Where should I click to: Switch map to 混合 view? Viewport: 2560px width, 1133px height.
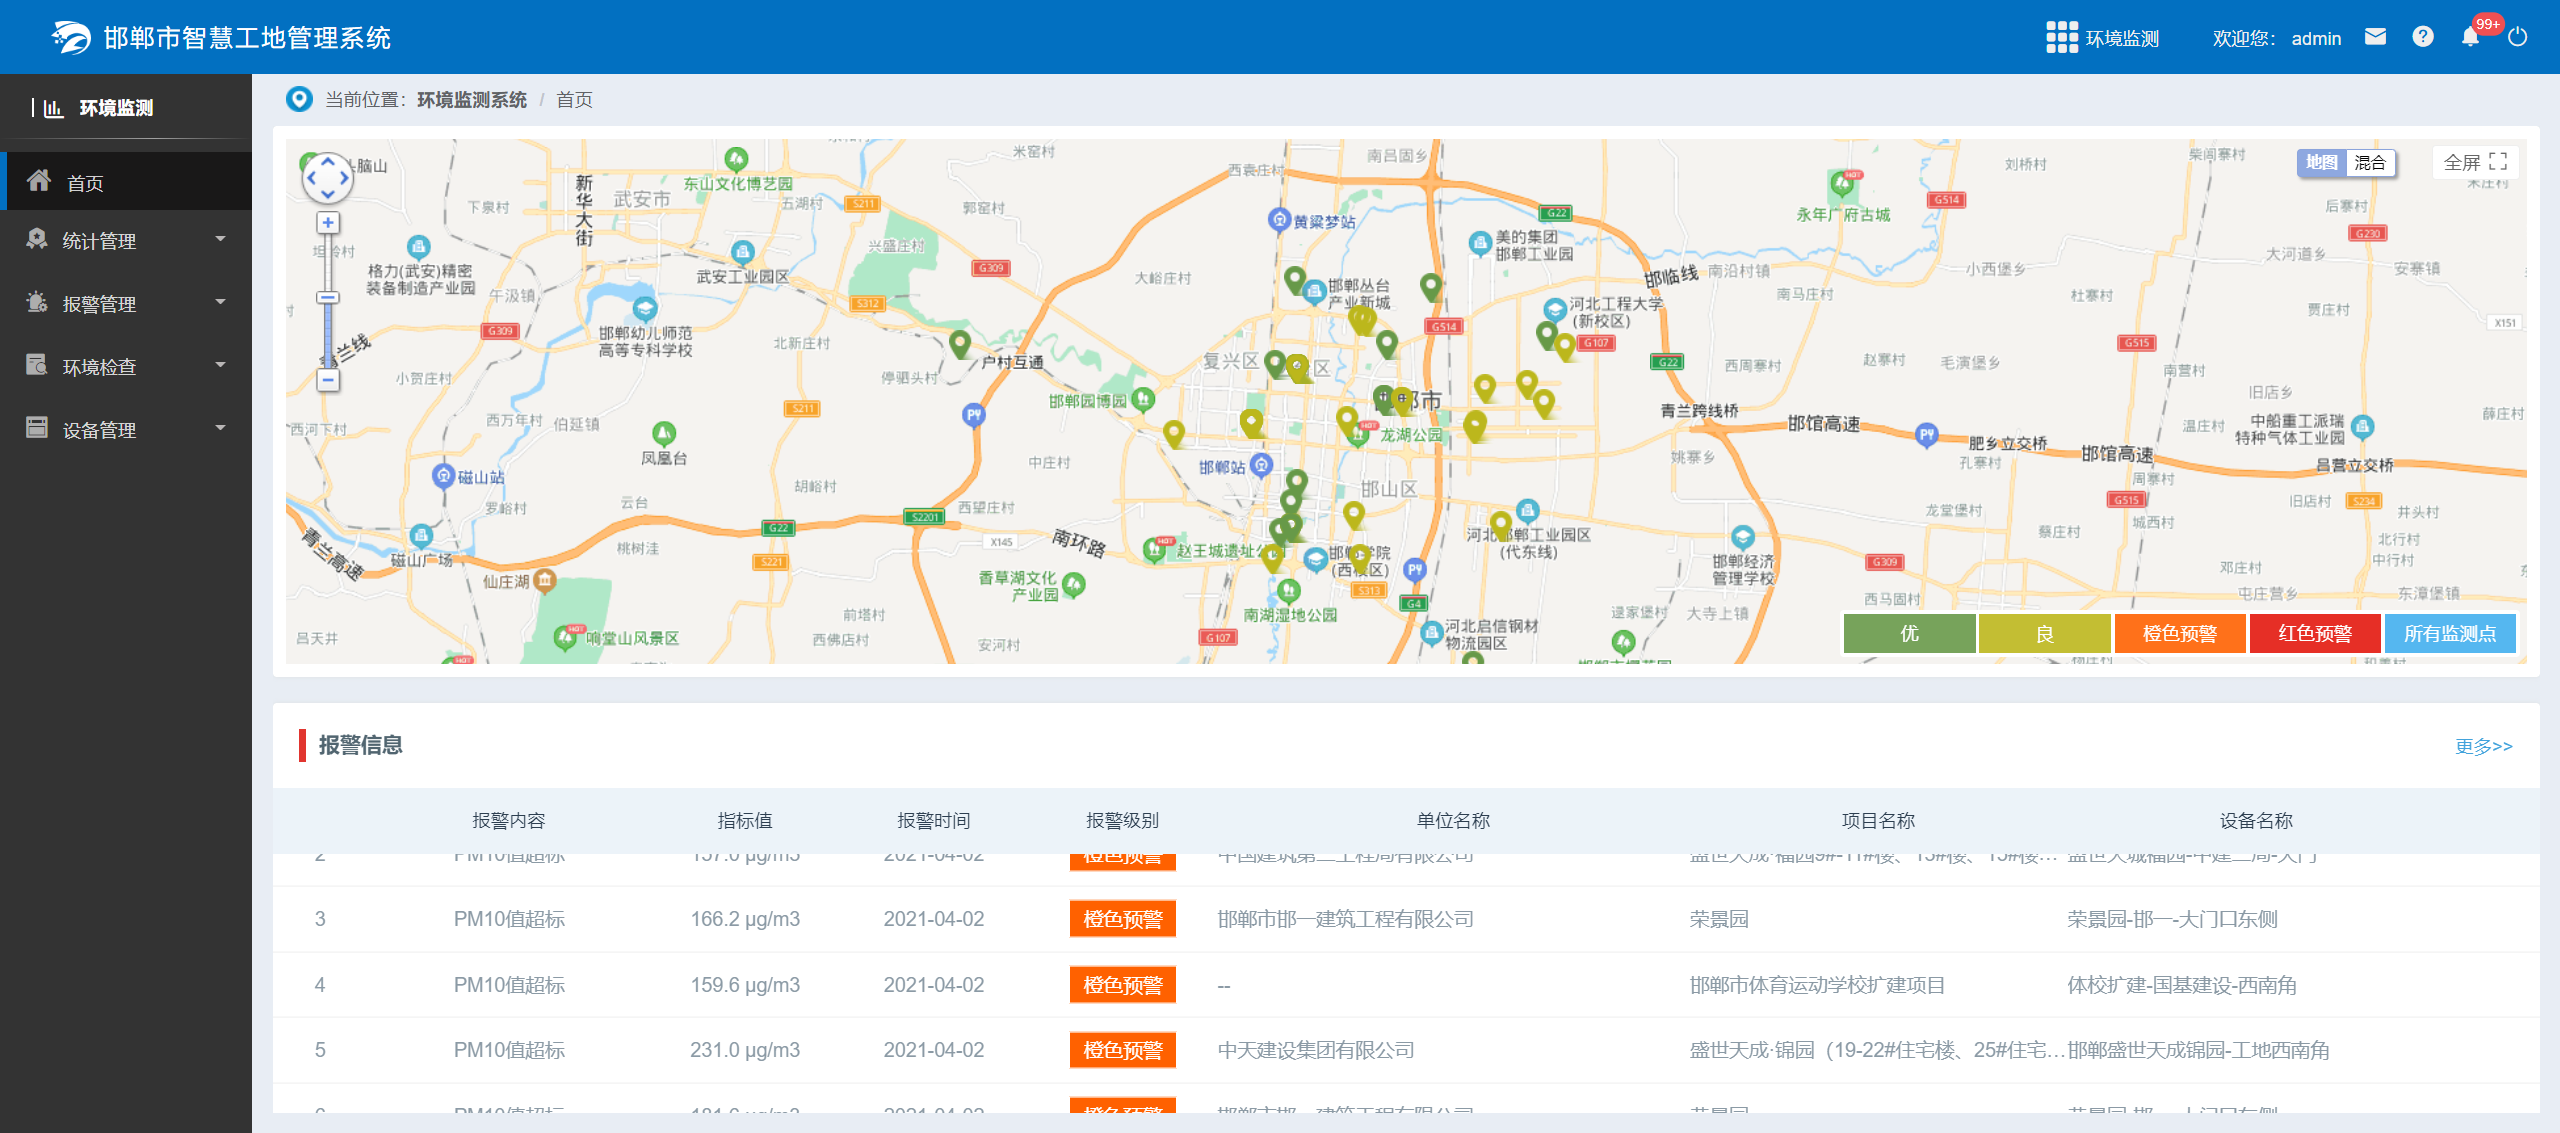[2369, 162]
